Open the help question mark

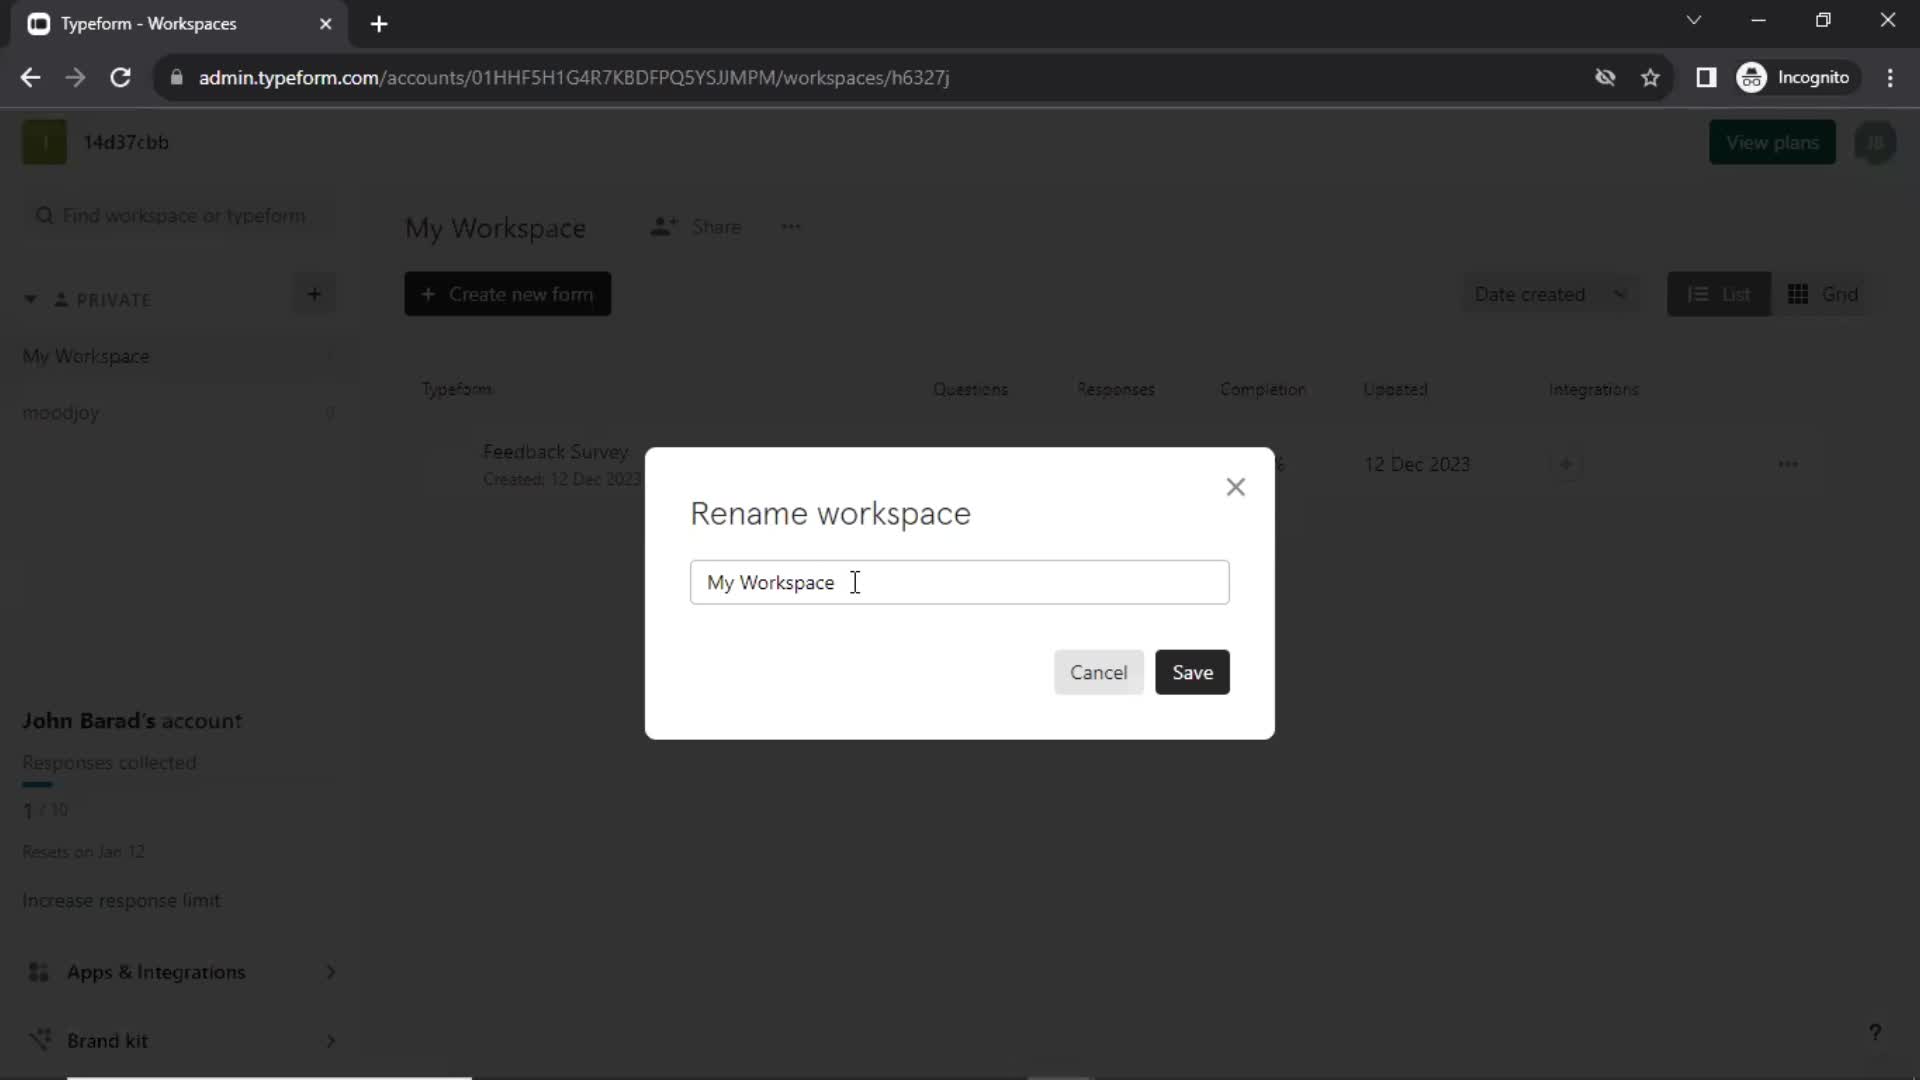[x=1875, y=1032]
